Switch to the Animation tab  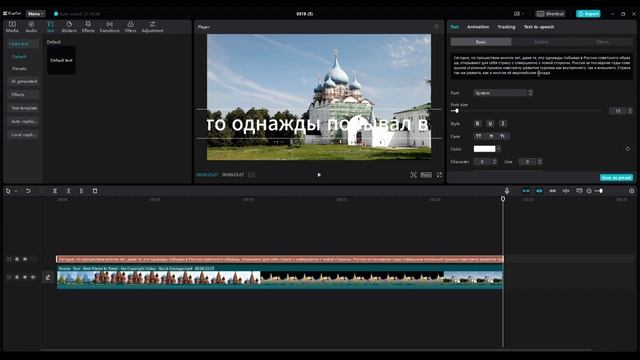478,27
